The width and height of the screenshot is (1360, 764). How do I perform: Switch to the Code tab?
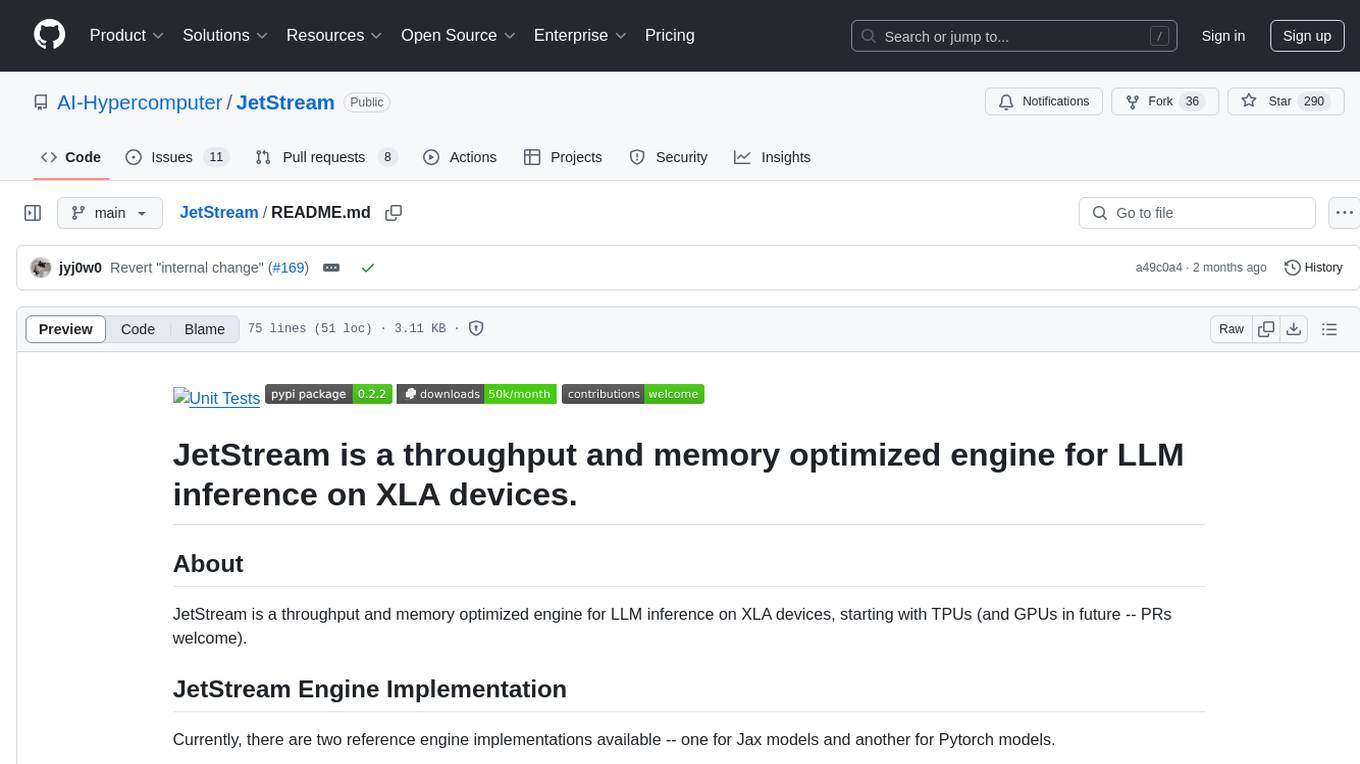(71, 157)
